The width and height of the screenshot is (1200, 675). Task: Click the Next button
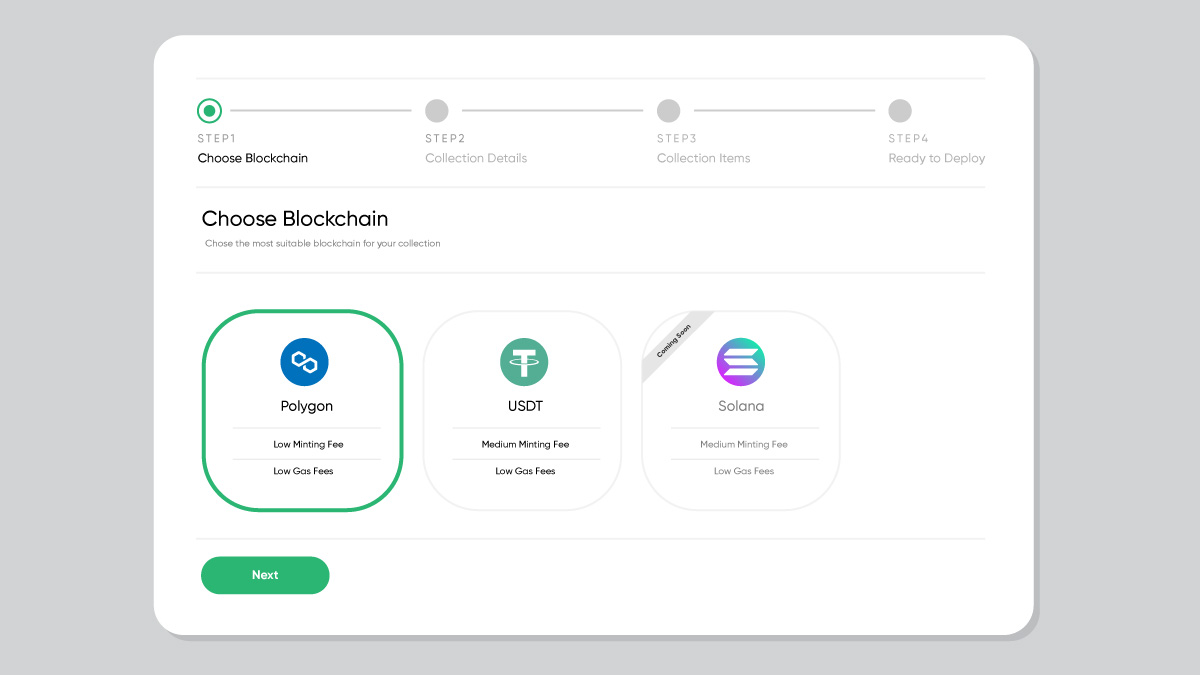click(x=265, y=575)
